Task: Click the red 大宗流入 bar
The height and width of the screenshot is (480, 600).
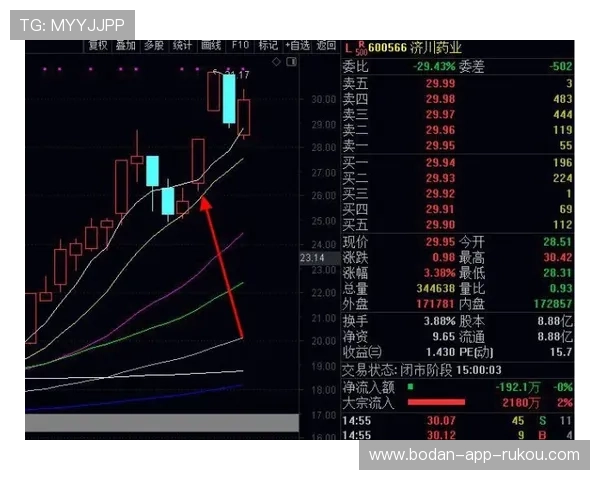Action: click(436, 402)
